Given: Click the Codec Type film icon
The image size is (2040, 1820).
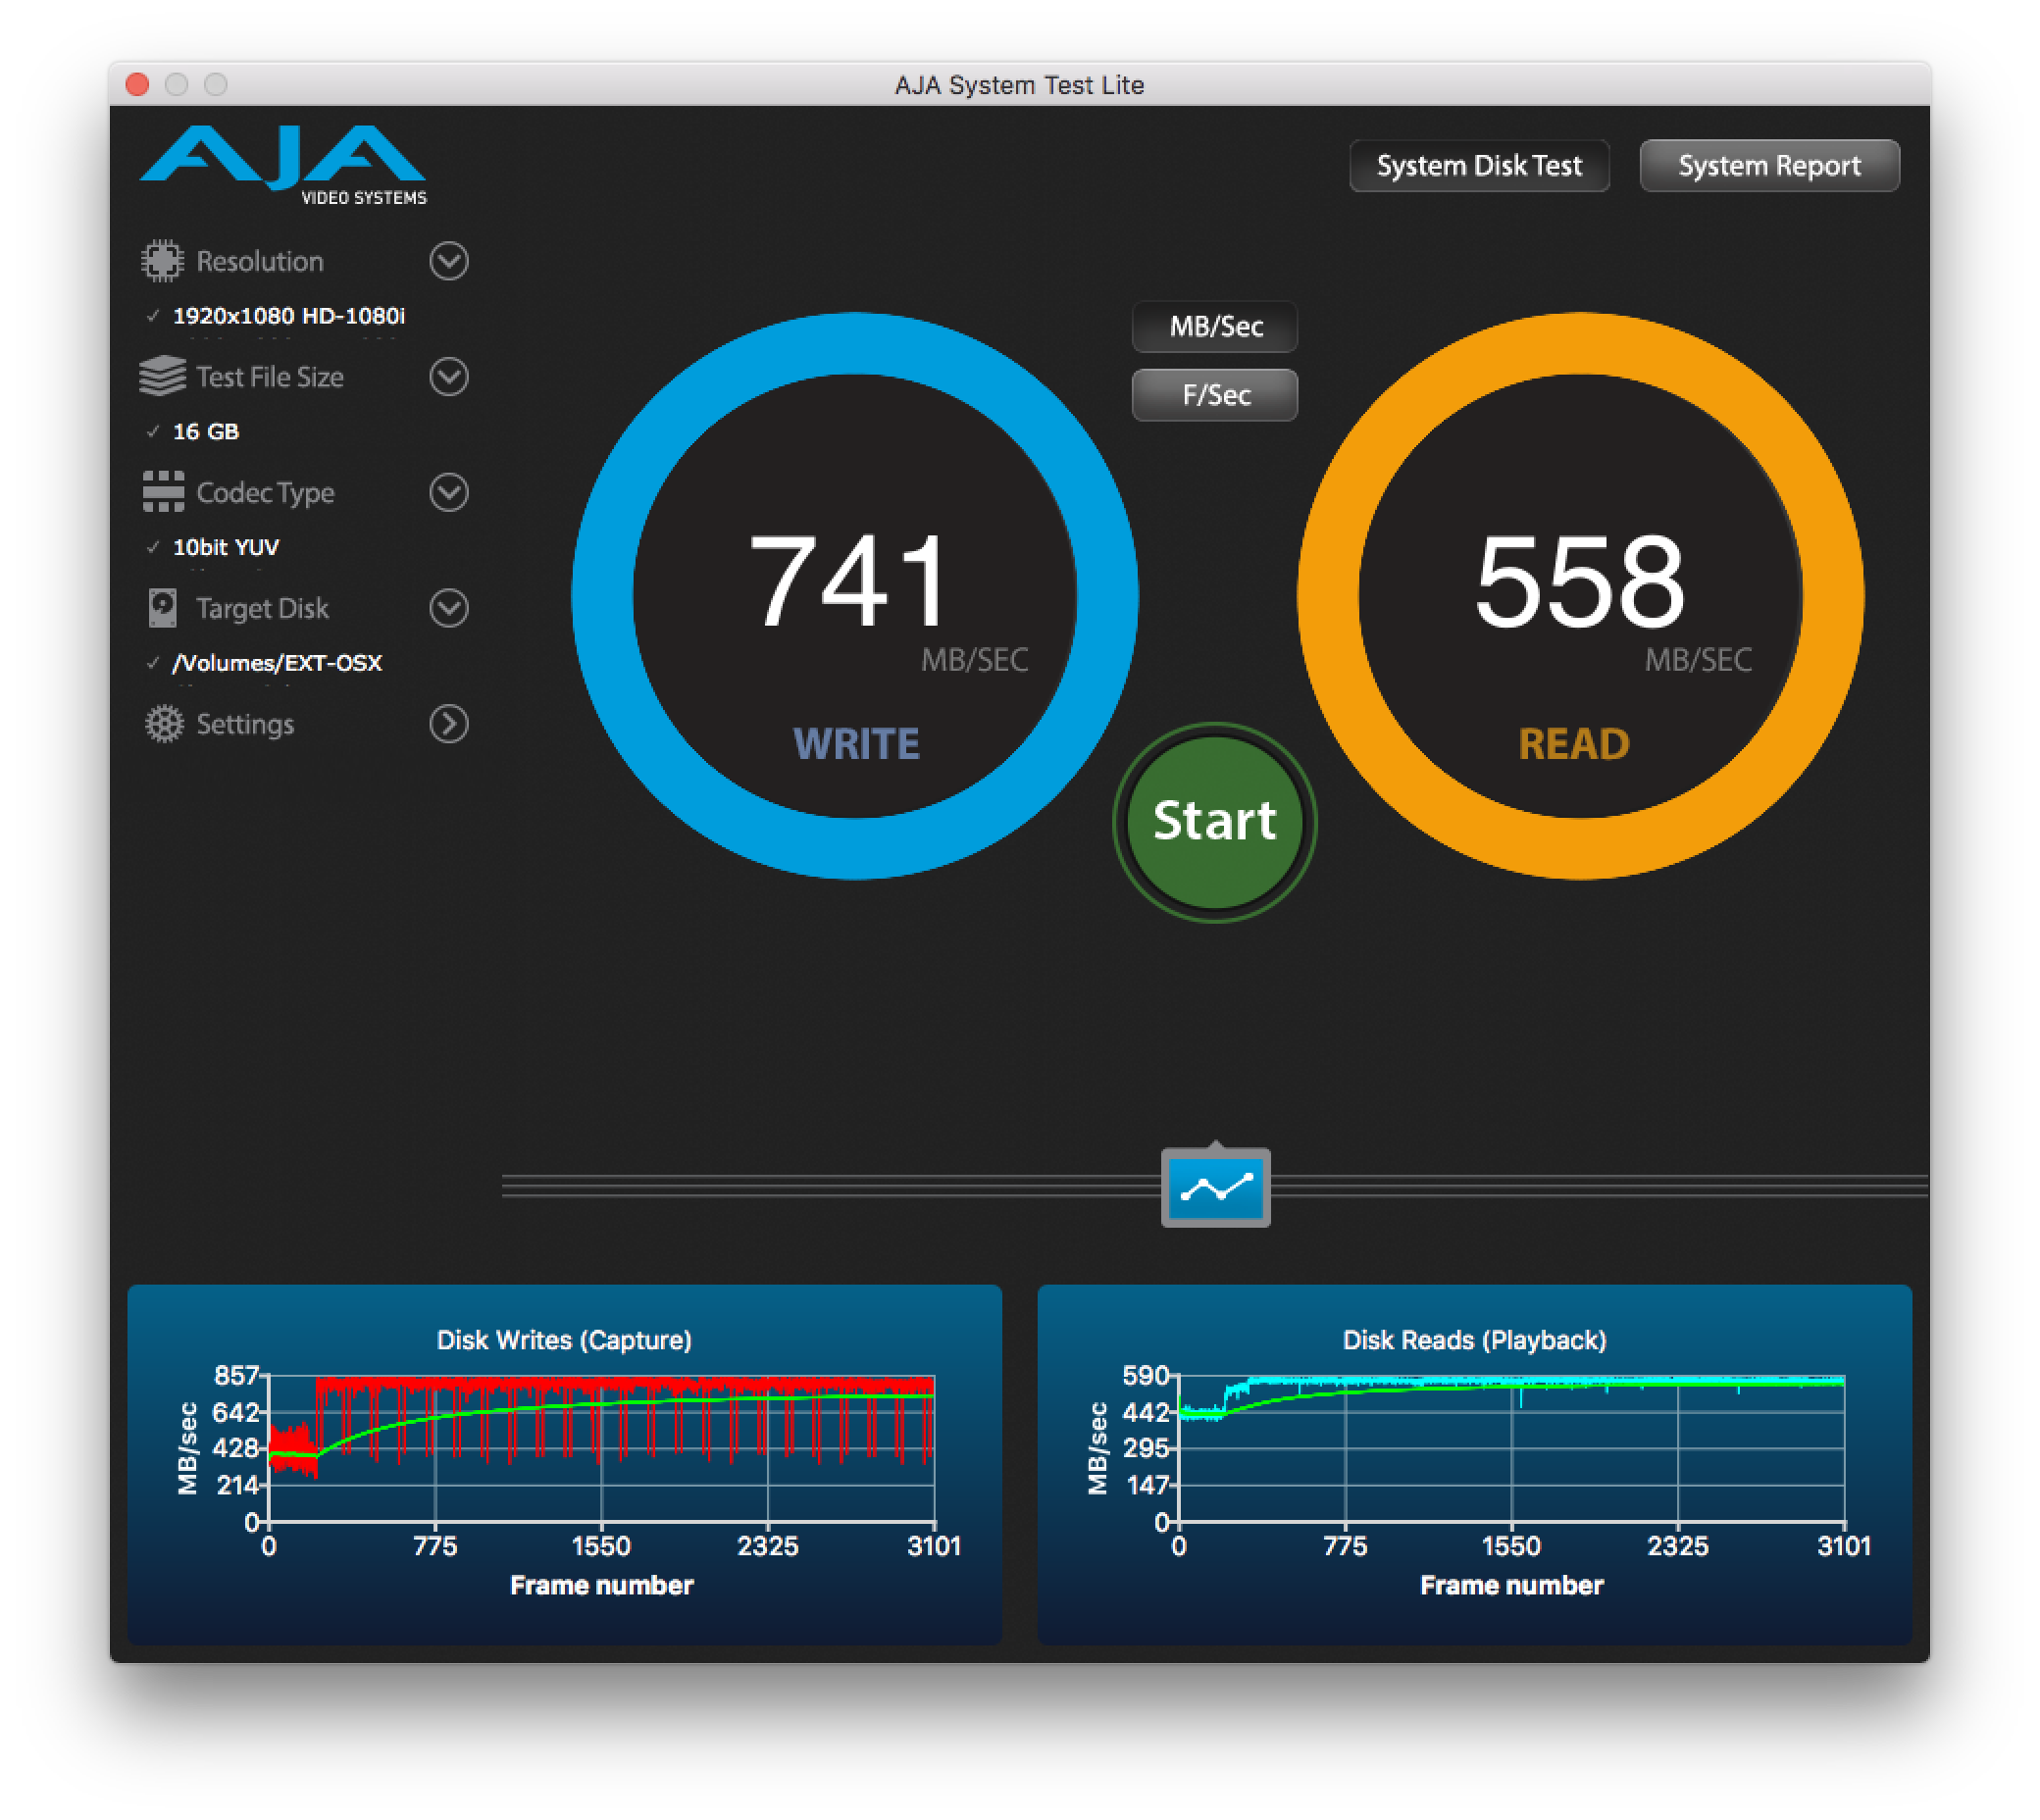Looking at the screenshot, I should pos(163,492).
